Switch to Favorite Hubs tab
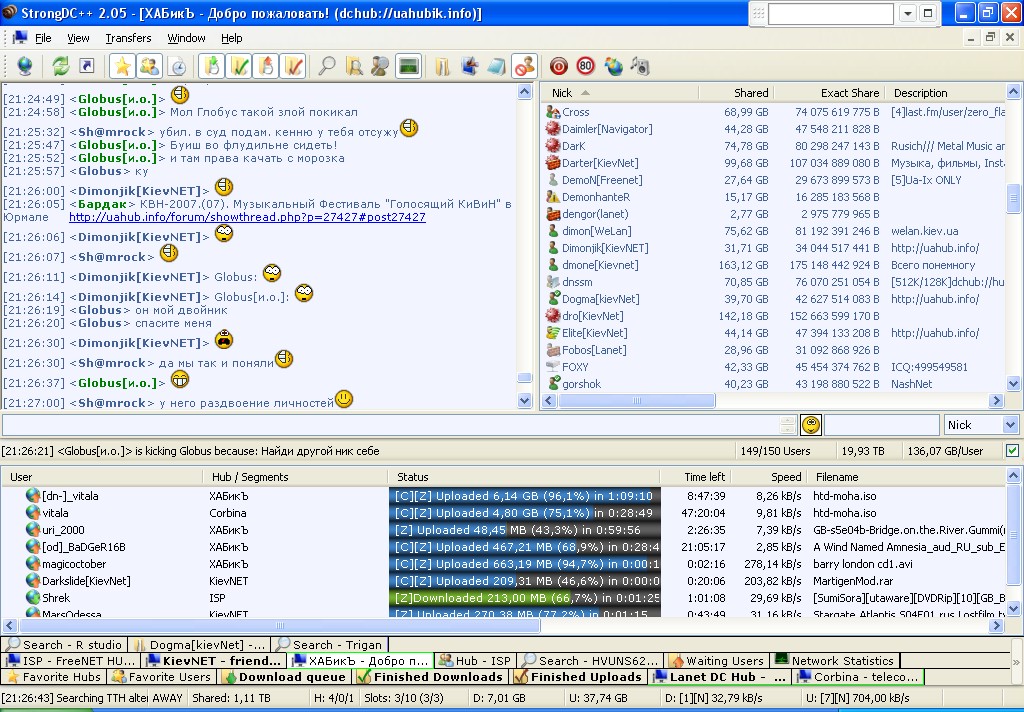This screenshot has height=712, width=1024. pos(54,677)
